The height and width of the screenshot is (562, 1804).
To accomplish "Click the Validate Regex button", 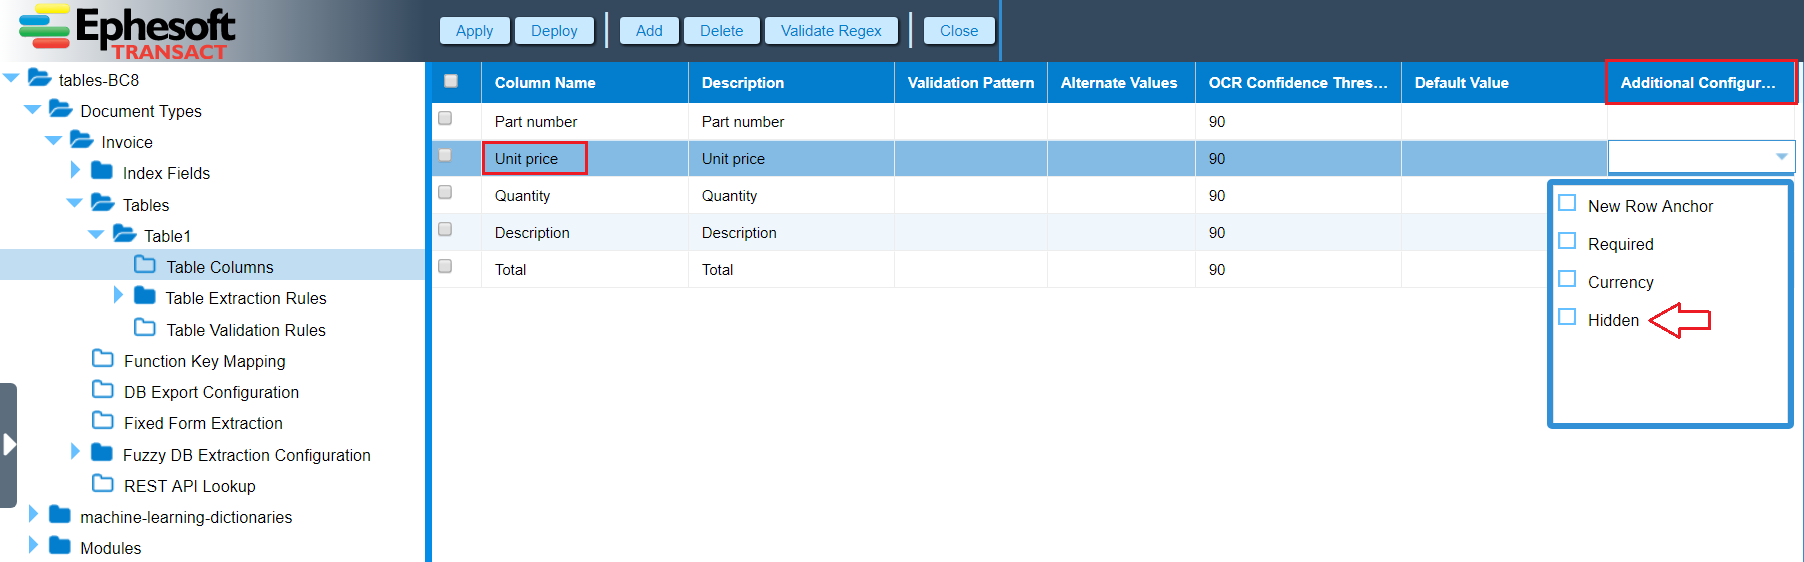I will 831,31.
